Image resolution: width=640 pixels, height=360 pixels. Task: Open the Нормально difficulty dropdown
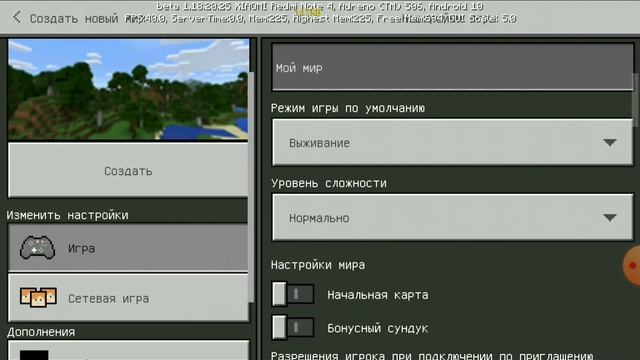(x=453, y=218)
